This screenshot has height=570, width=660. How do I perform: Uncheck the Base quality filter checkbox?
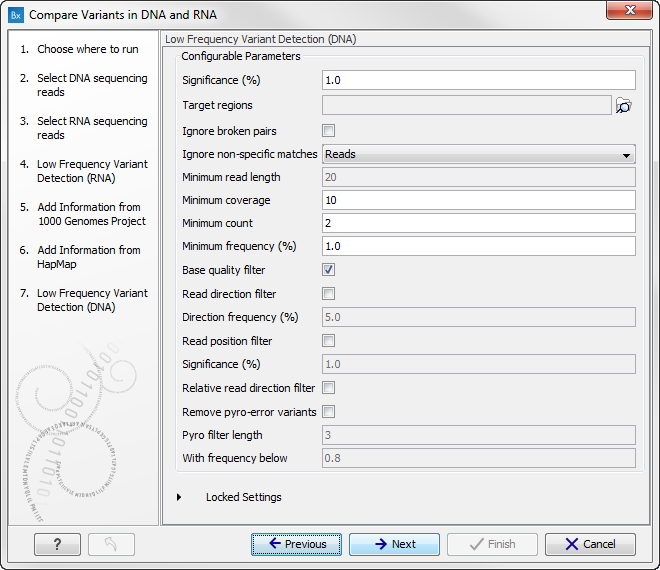click(x=328, y=269)
